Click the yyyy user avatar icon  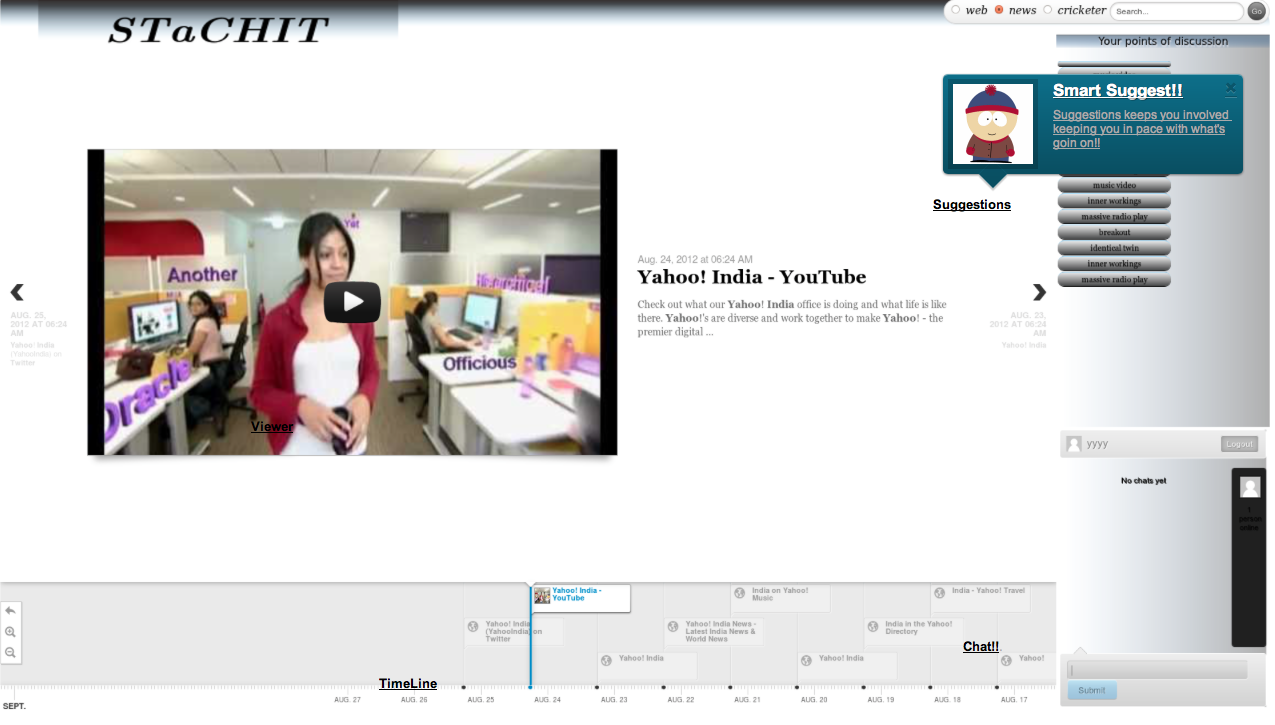click(x=1074, y=444)
